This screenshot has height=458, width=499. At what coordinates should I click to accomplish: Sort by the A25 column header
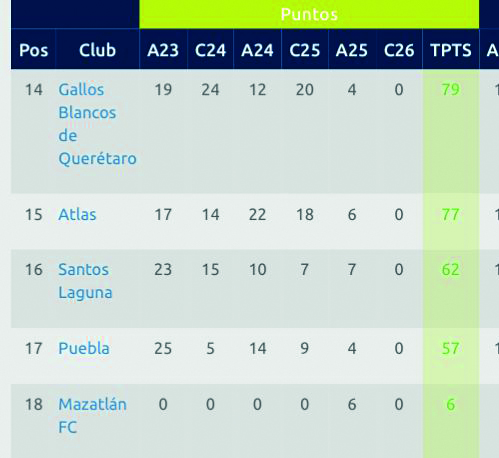[x=352, y=50]
